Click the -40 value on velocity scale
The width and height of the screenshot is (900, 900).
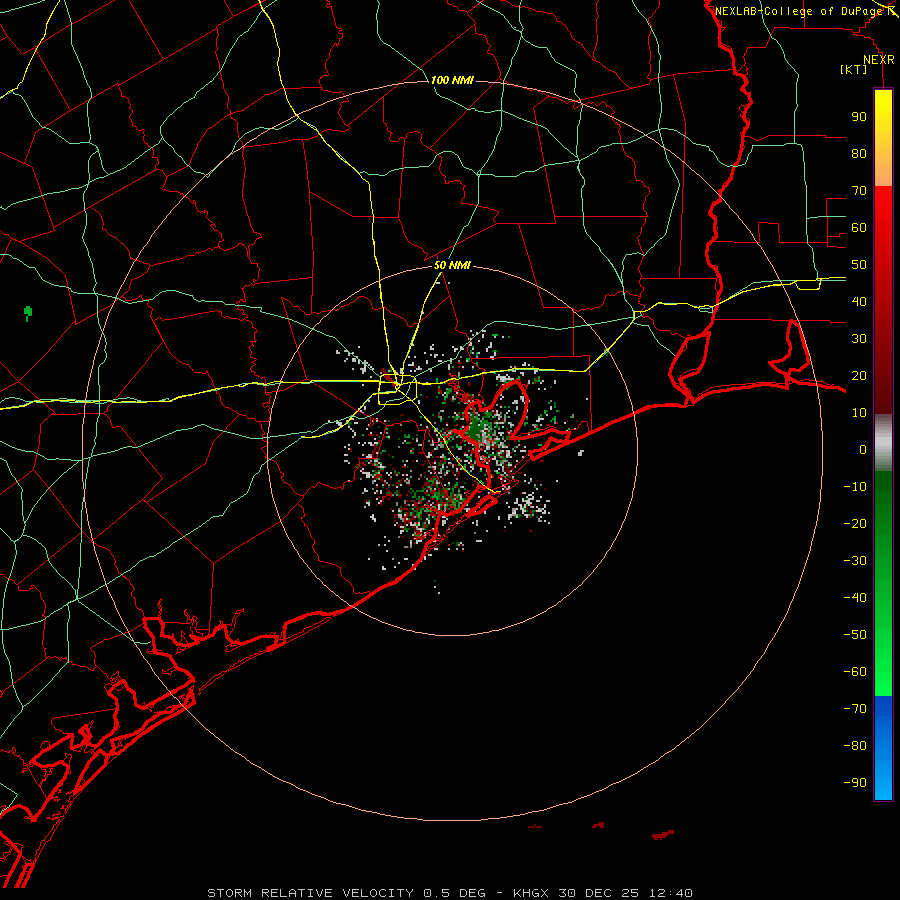click(855, 598)
